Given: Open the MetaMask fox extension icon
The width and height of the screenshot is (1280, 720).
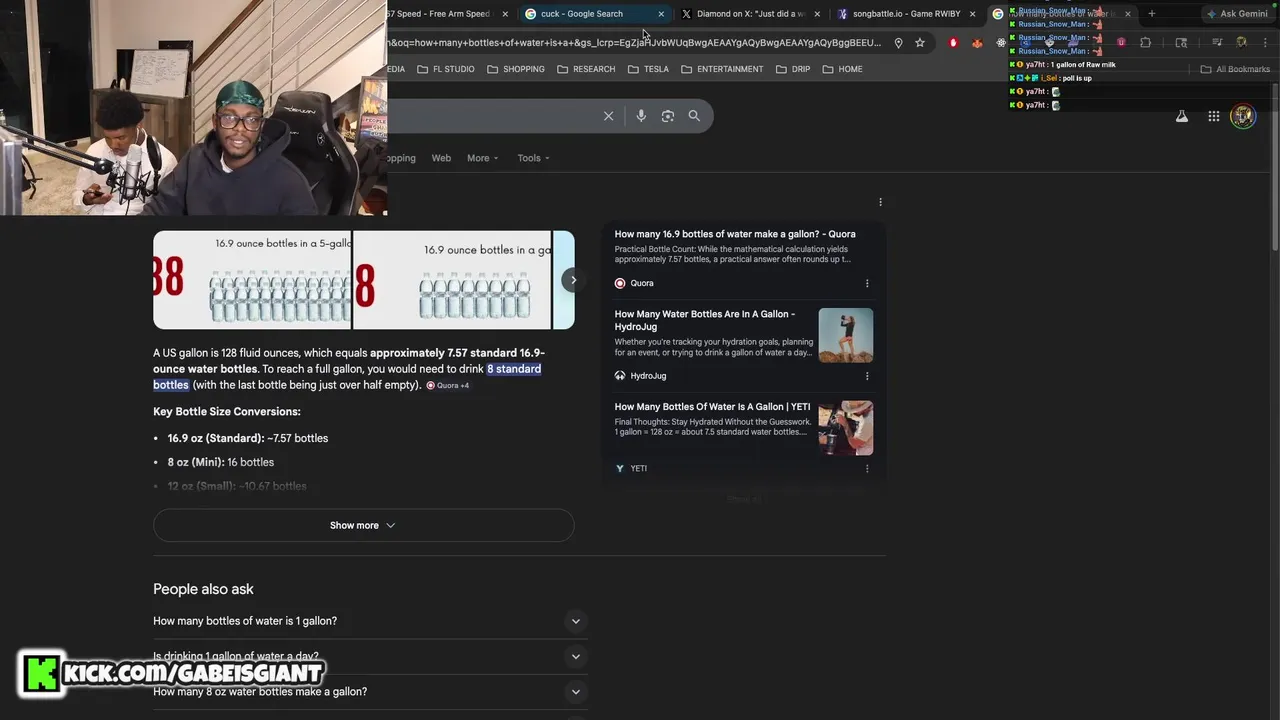Looking at the screenshot, I should (x=977, y=43).
